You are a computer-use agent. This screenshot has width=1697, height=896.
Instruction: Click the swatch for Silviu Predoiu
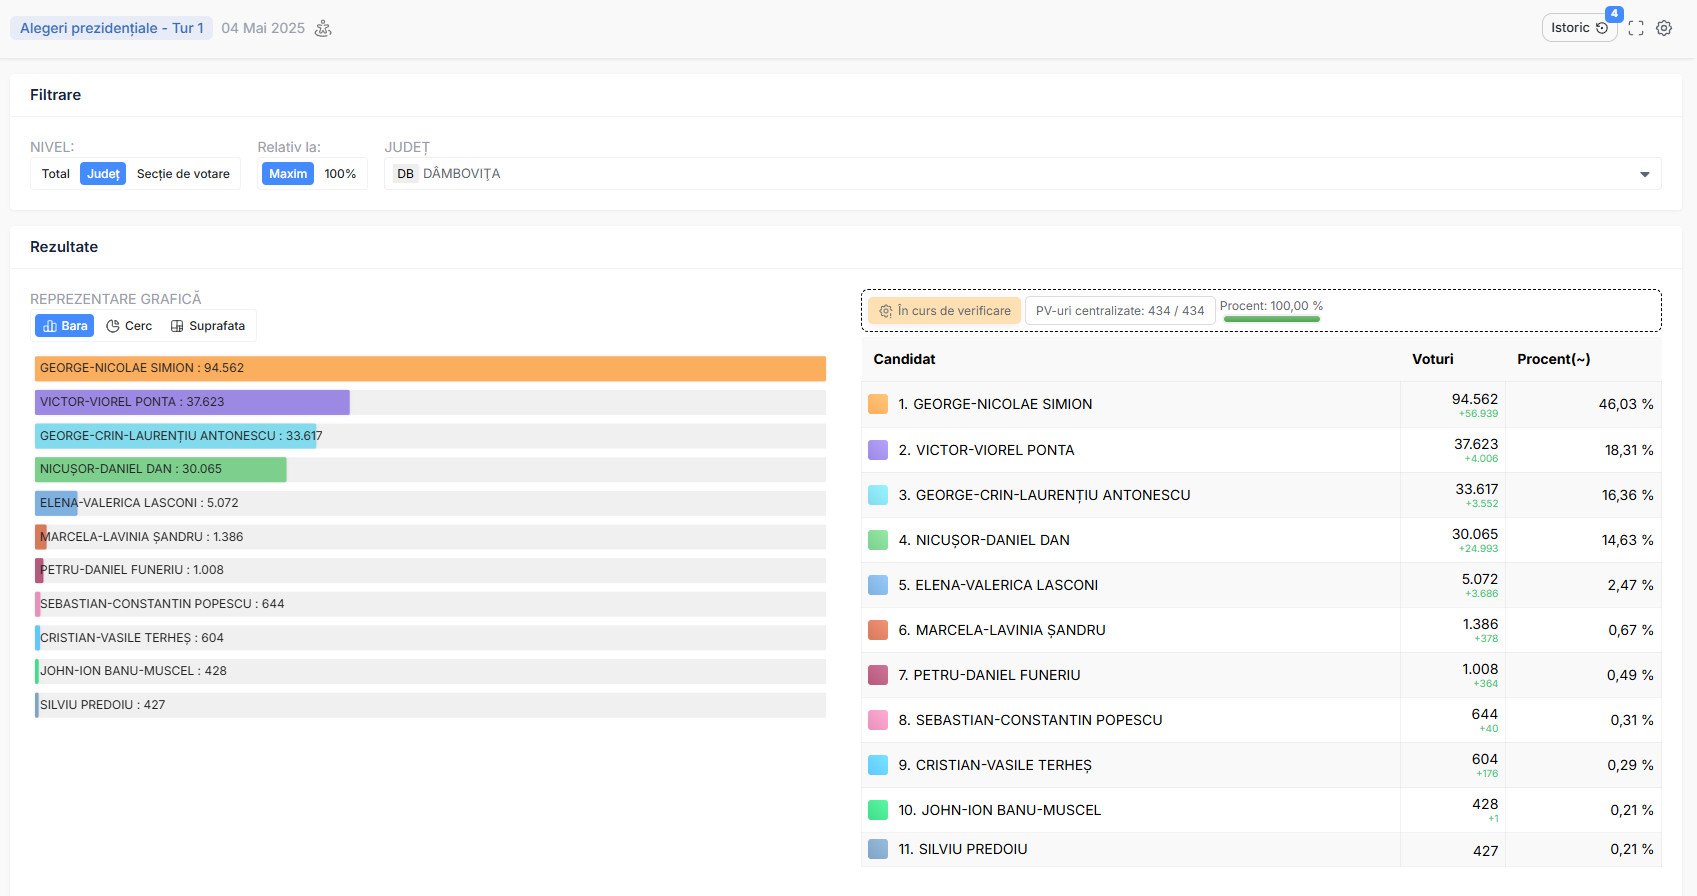(878, 849)
